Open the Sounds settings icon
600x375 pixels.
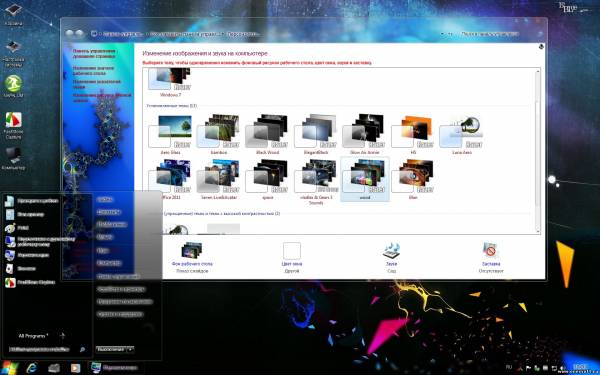tap(391, 251)
